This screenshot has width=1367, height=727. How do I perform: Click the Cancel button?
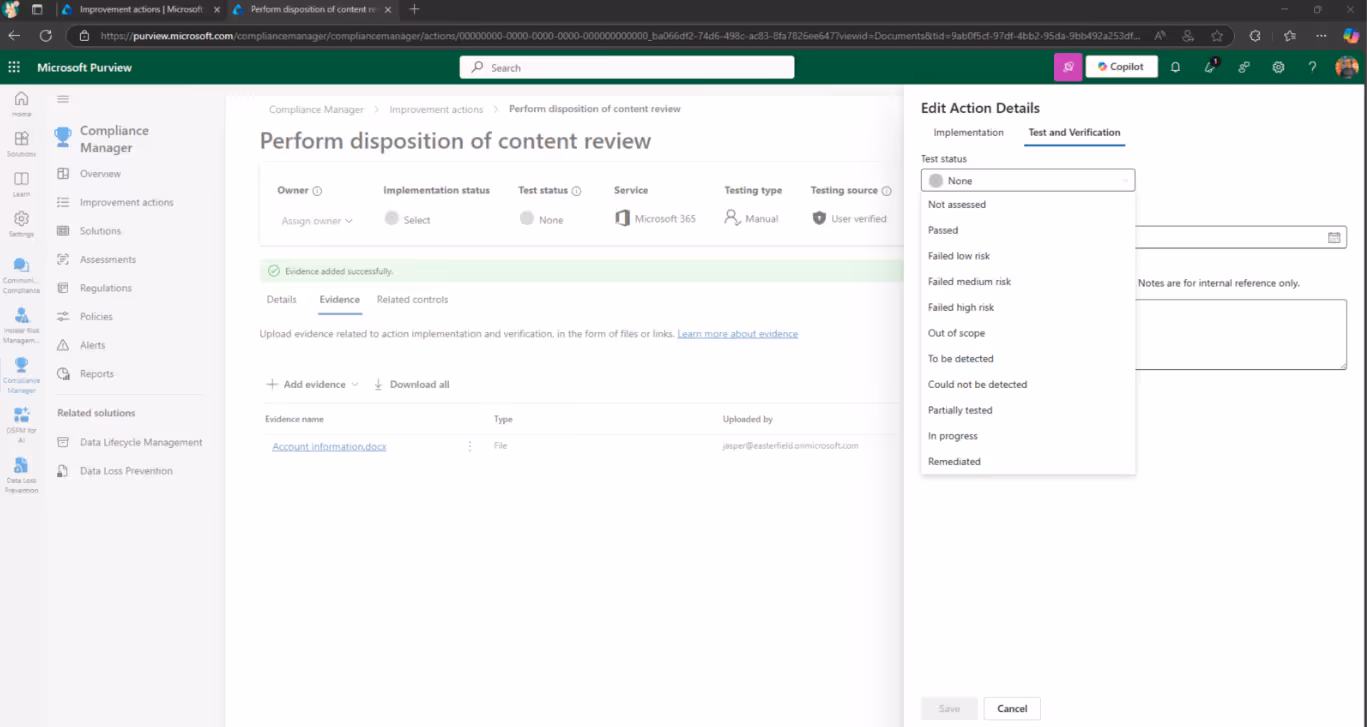1012,708
